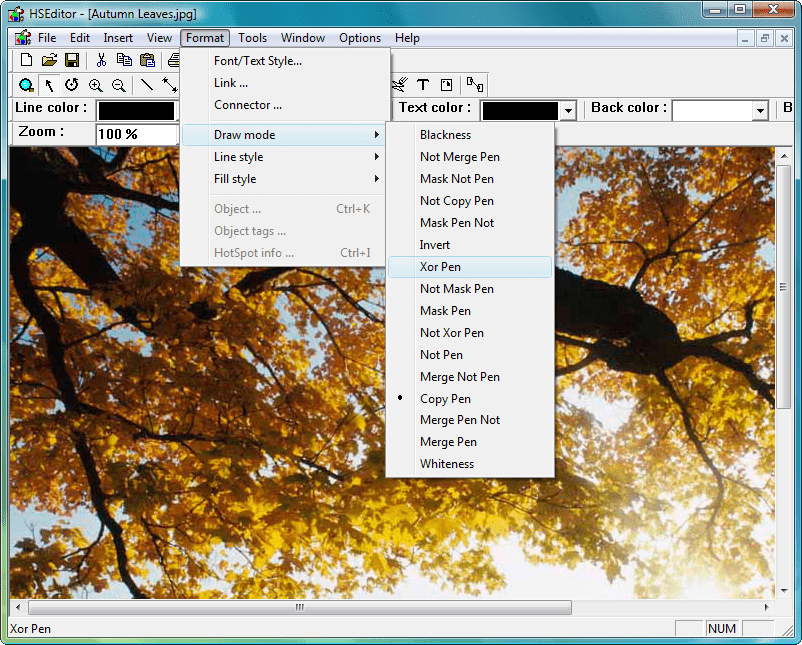Open a file using the Open icon

point(49,60)
